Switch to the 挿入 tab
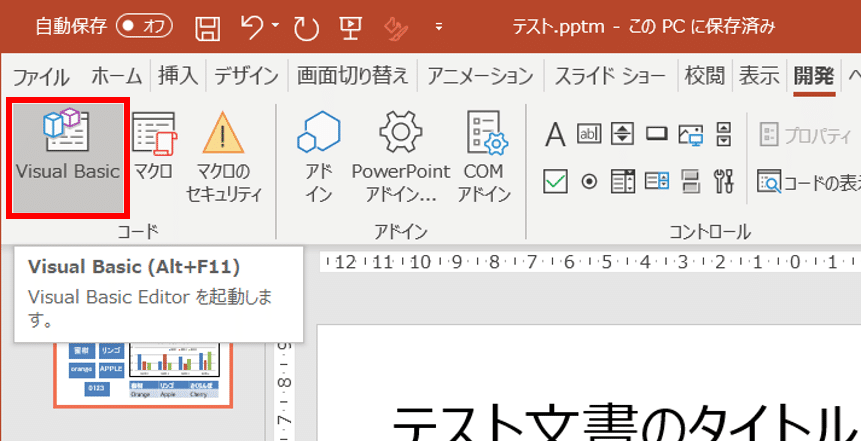This screenshot has height=441, width=861. click(x=178, y=76)
